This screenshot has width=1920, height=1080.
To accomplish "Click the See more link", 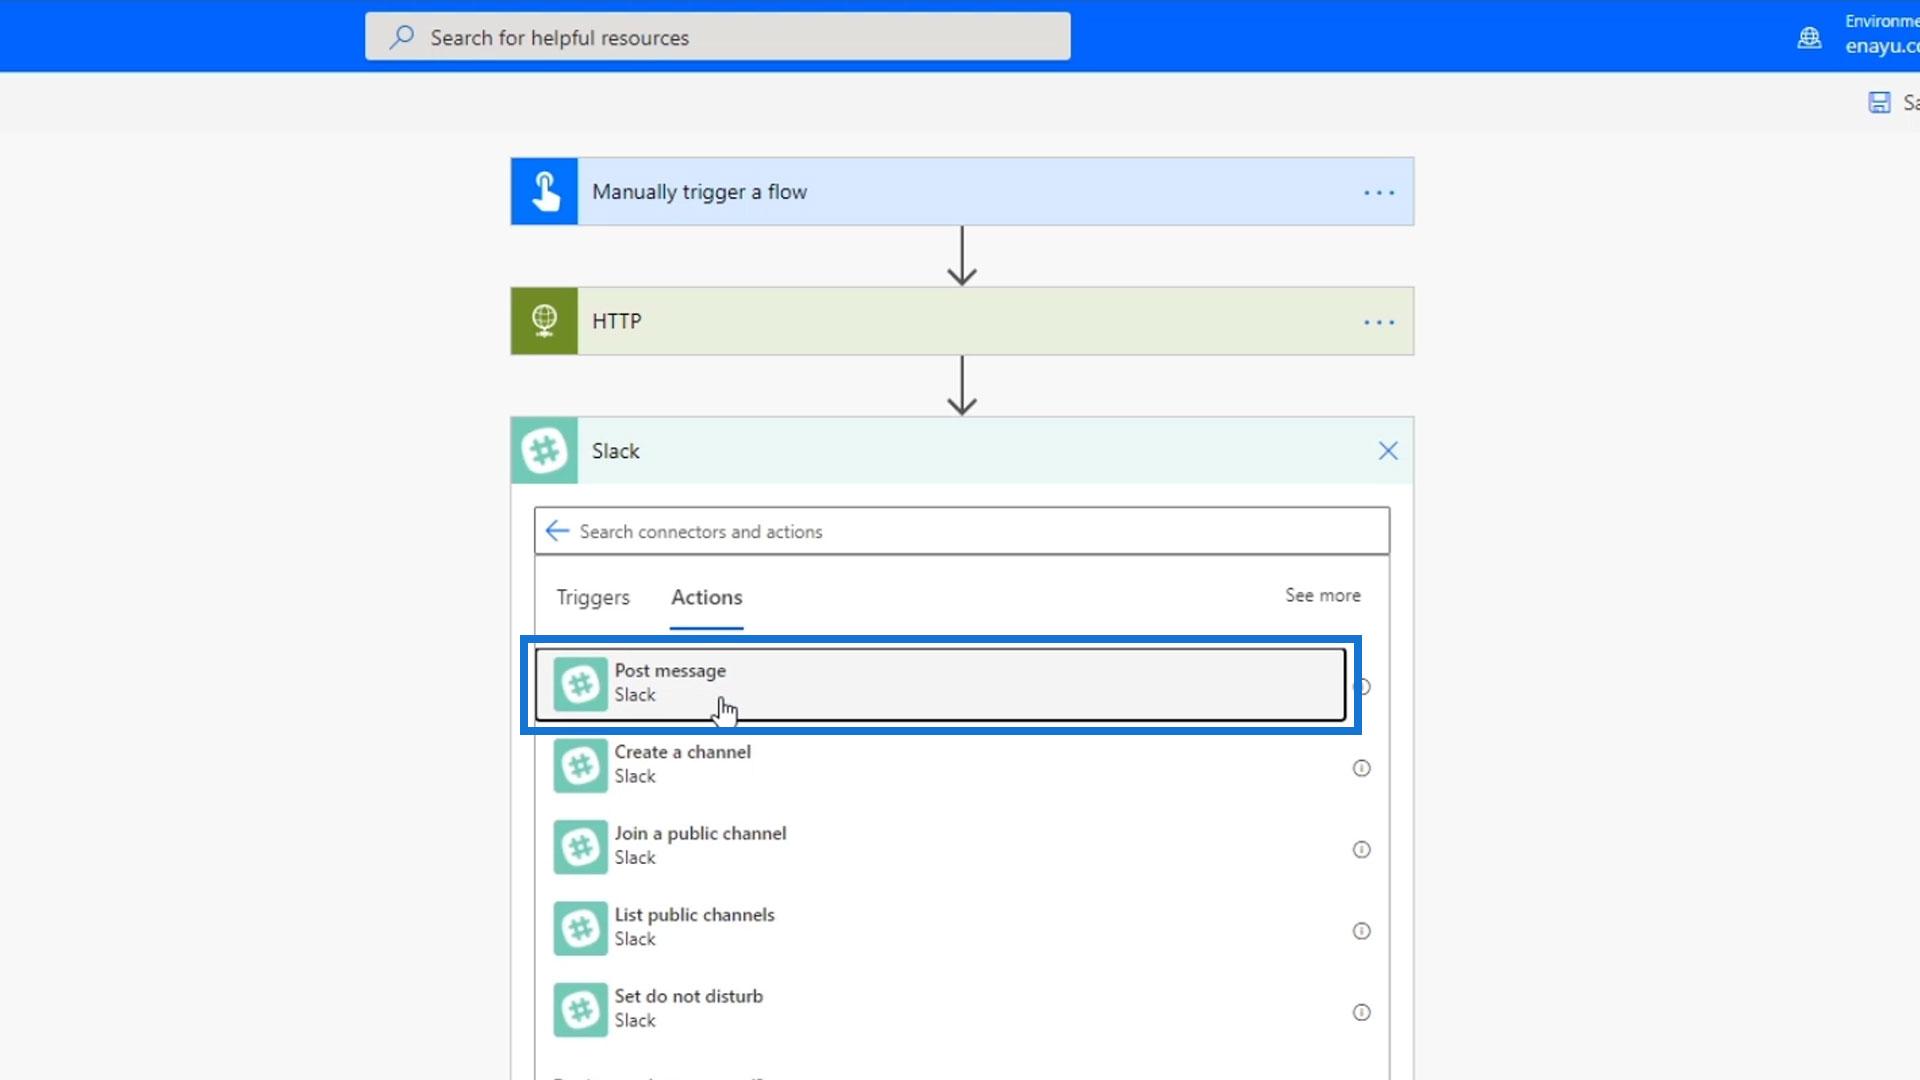I will click(1322, 595).
